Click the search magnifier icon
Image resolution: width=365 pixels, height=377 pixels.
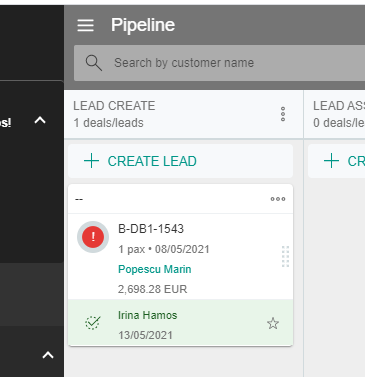94,63
